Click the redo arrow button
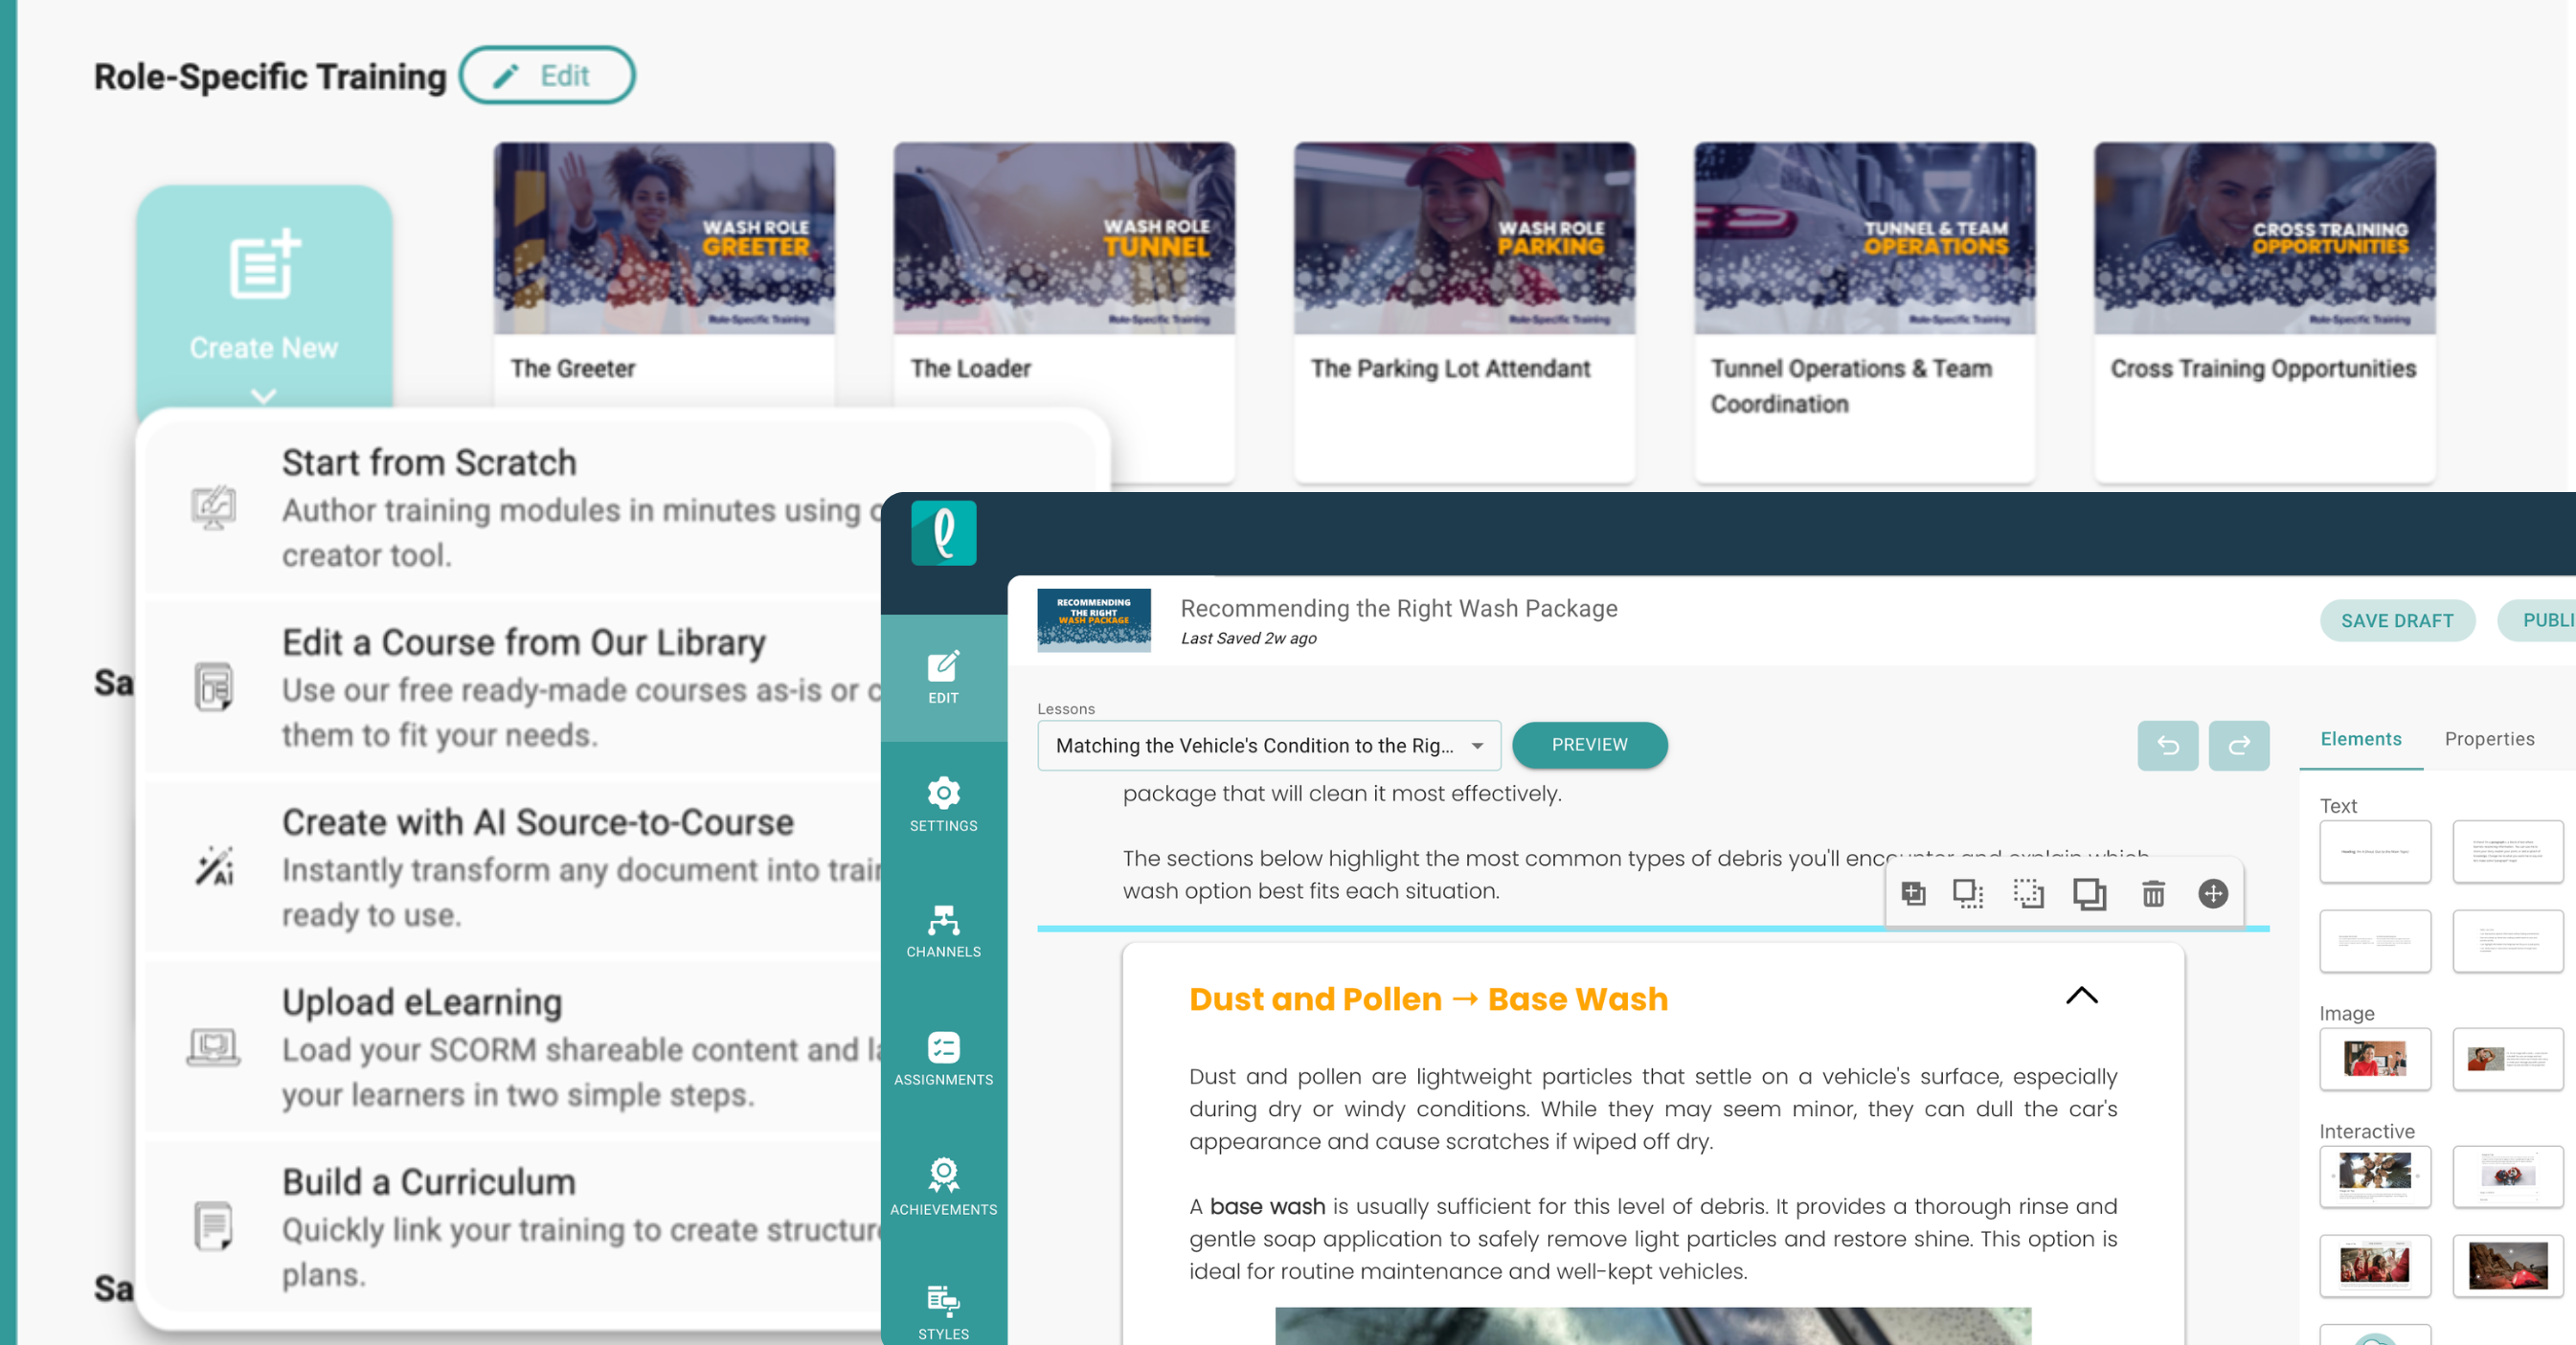Screen dimensions: 2576x1345 pyautogui.click(x=2238, y=745)
